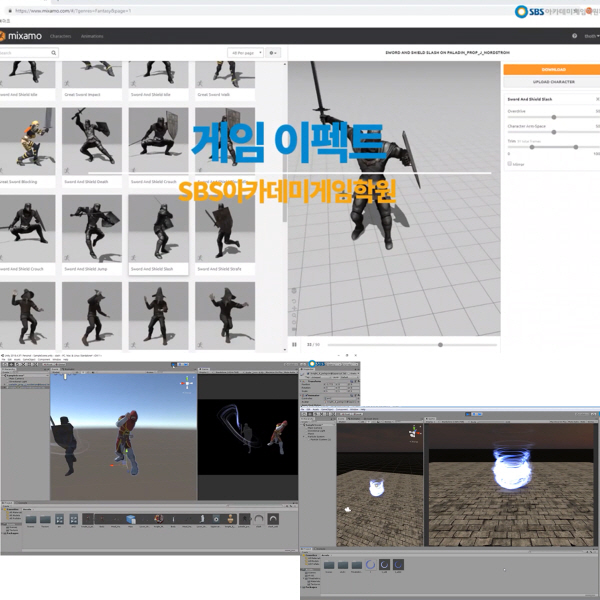Toggle the Mirror checkbox
The width and height of the screenshot is (600, 600).
coord(510,164)
